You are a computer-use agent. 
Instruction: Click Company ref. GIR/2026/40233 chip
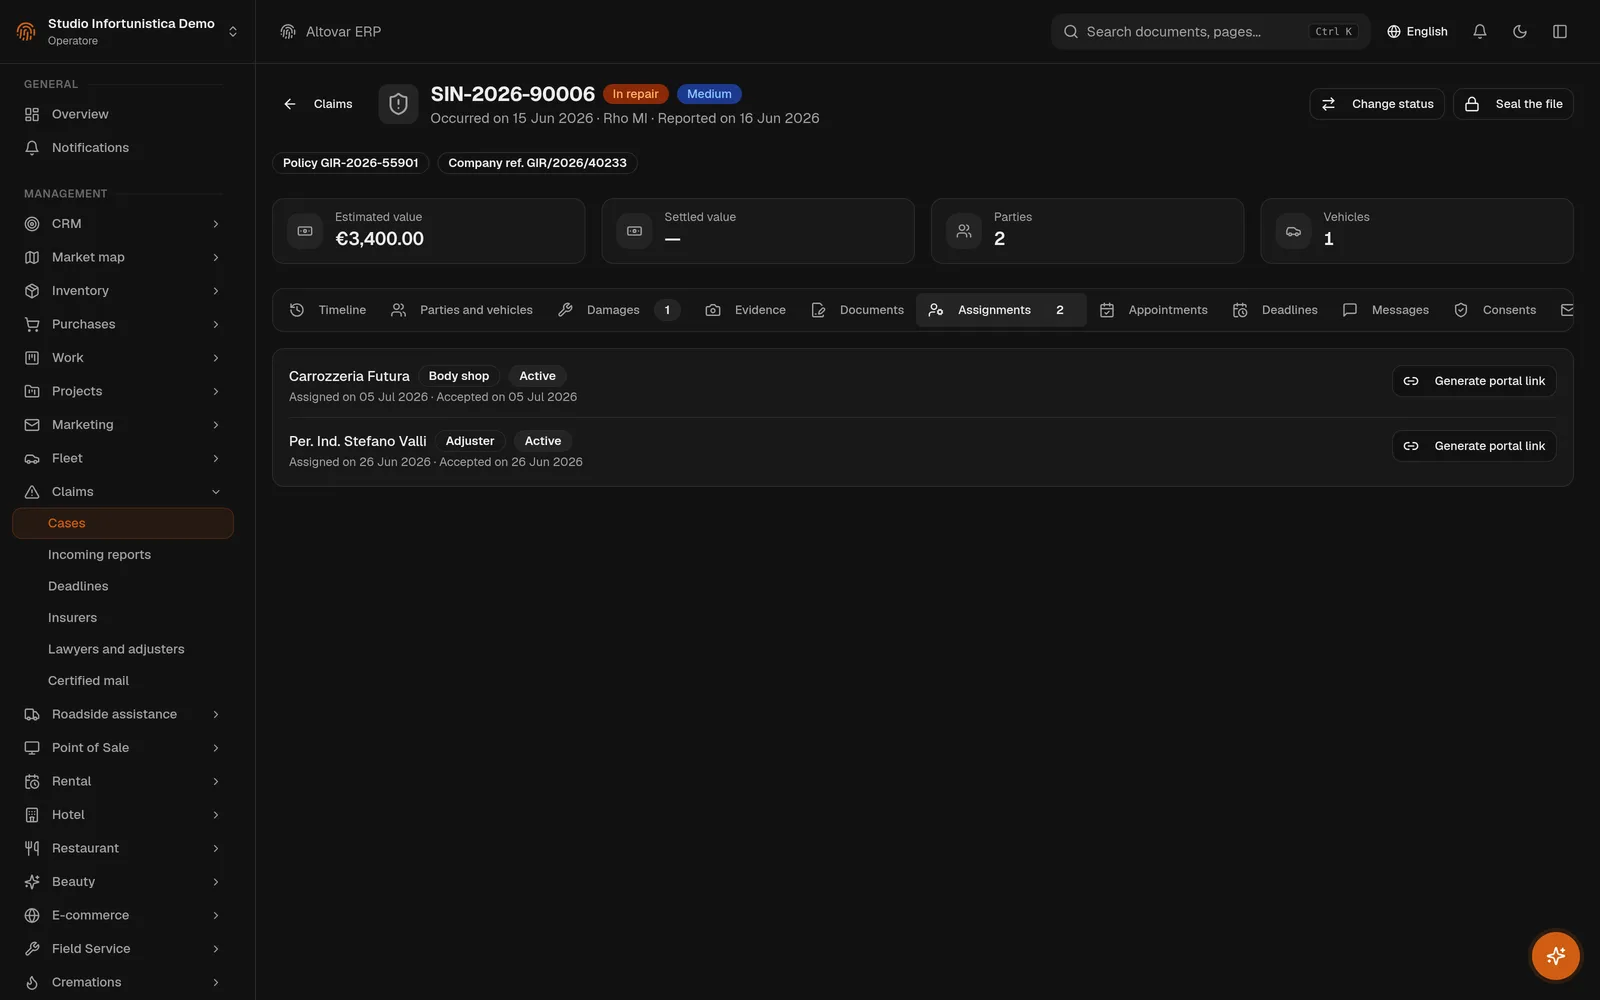(x=537, y=163)
